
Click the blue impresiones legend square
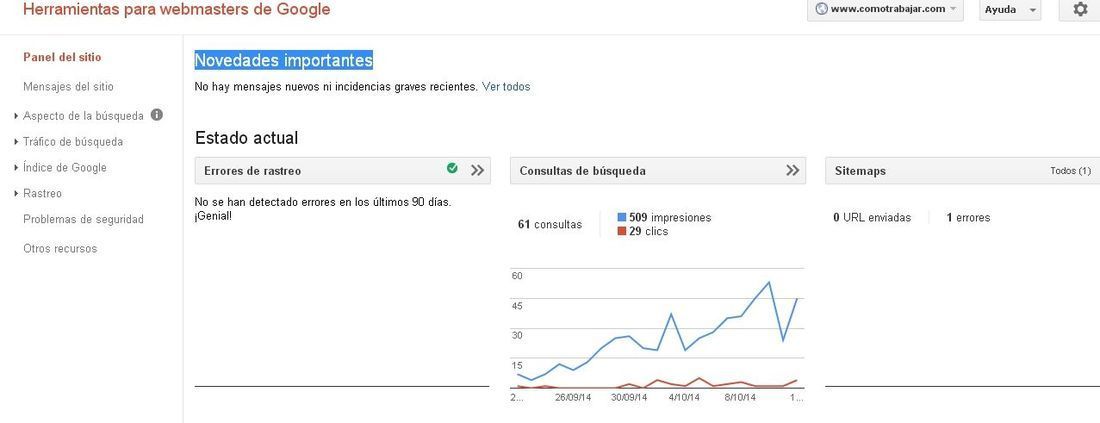click(x=622, y=217)
